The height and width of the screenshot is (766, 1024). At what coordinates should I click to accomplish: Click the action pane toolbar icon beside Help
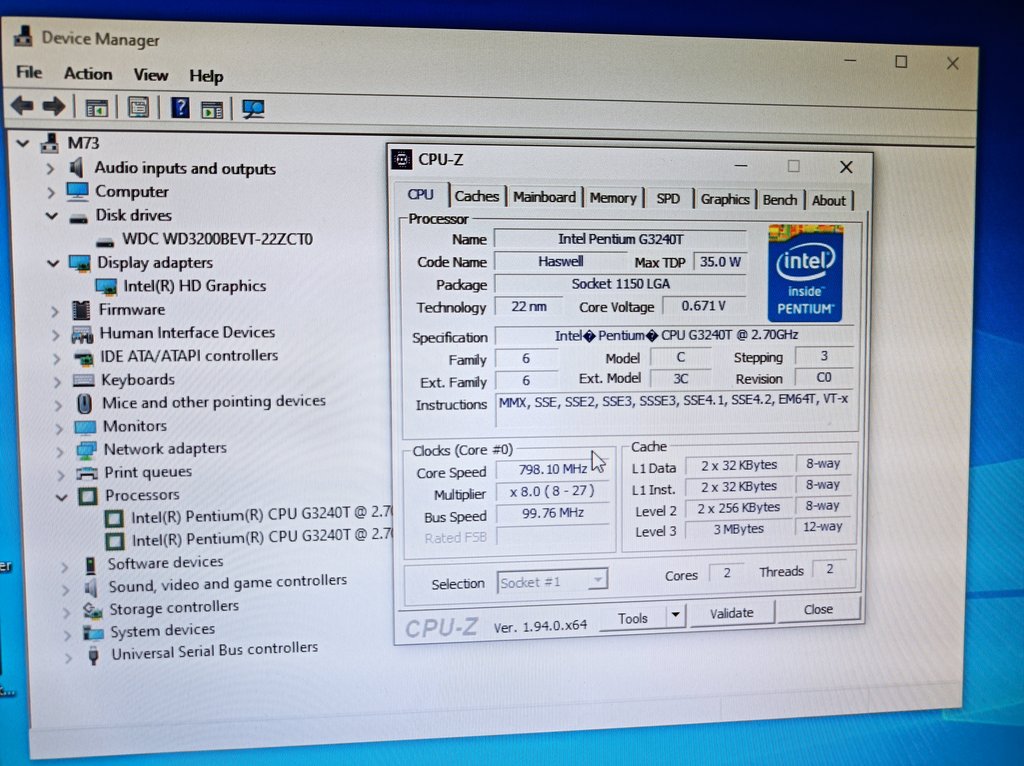(x=212, y=110)
